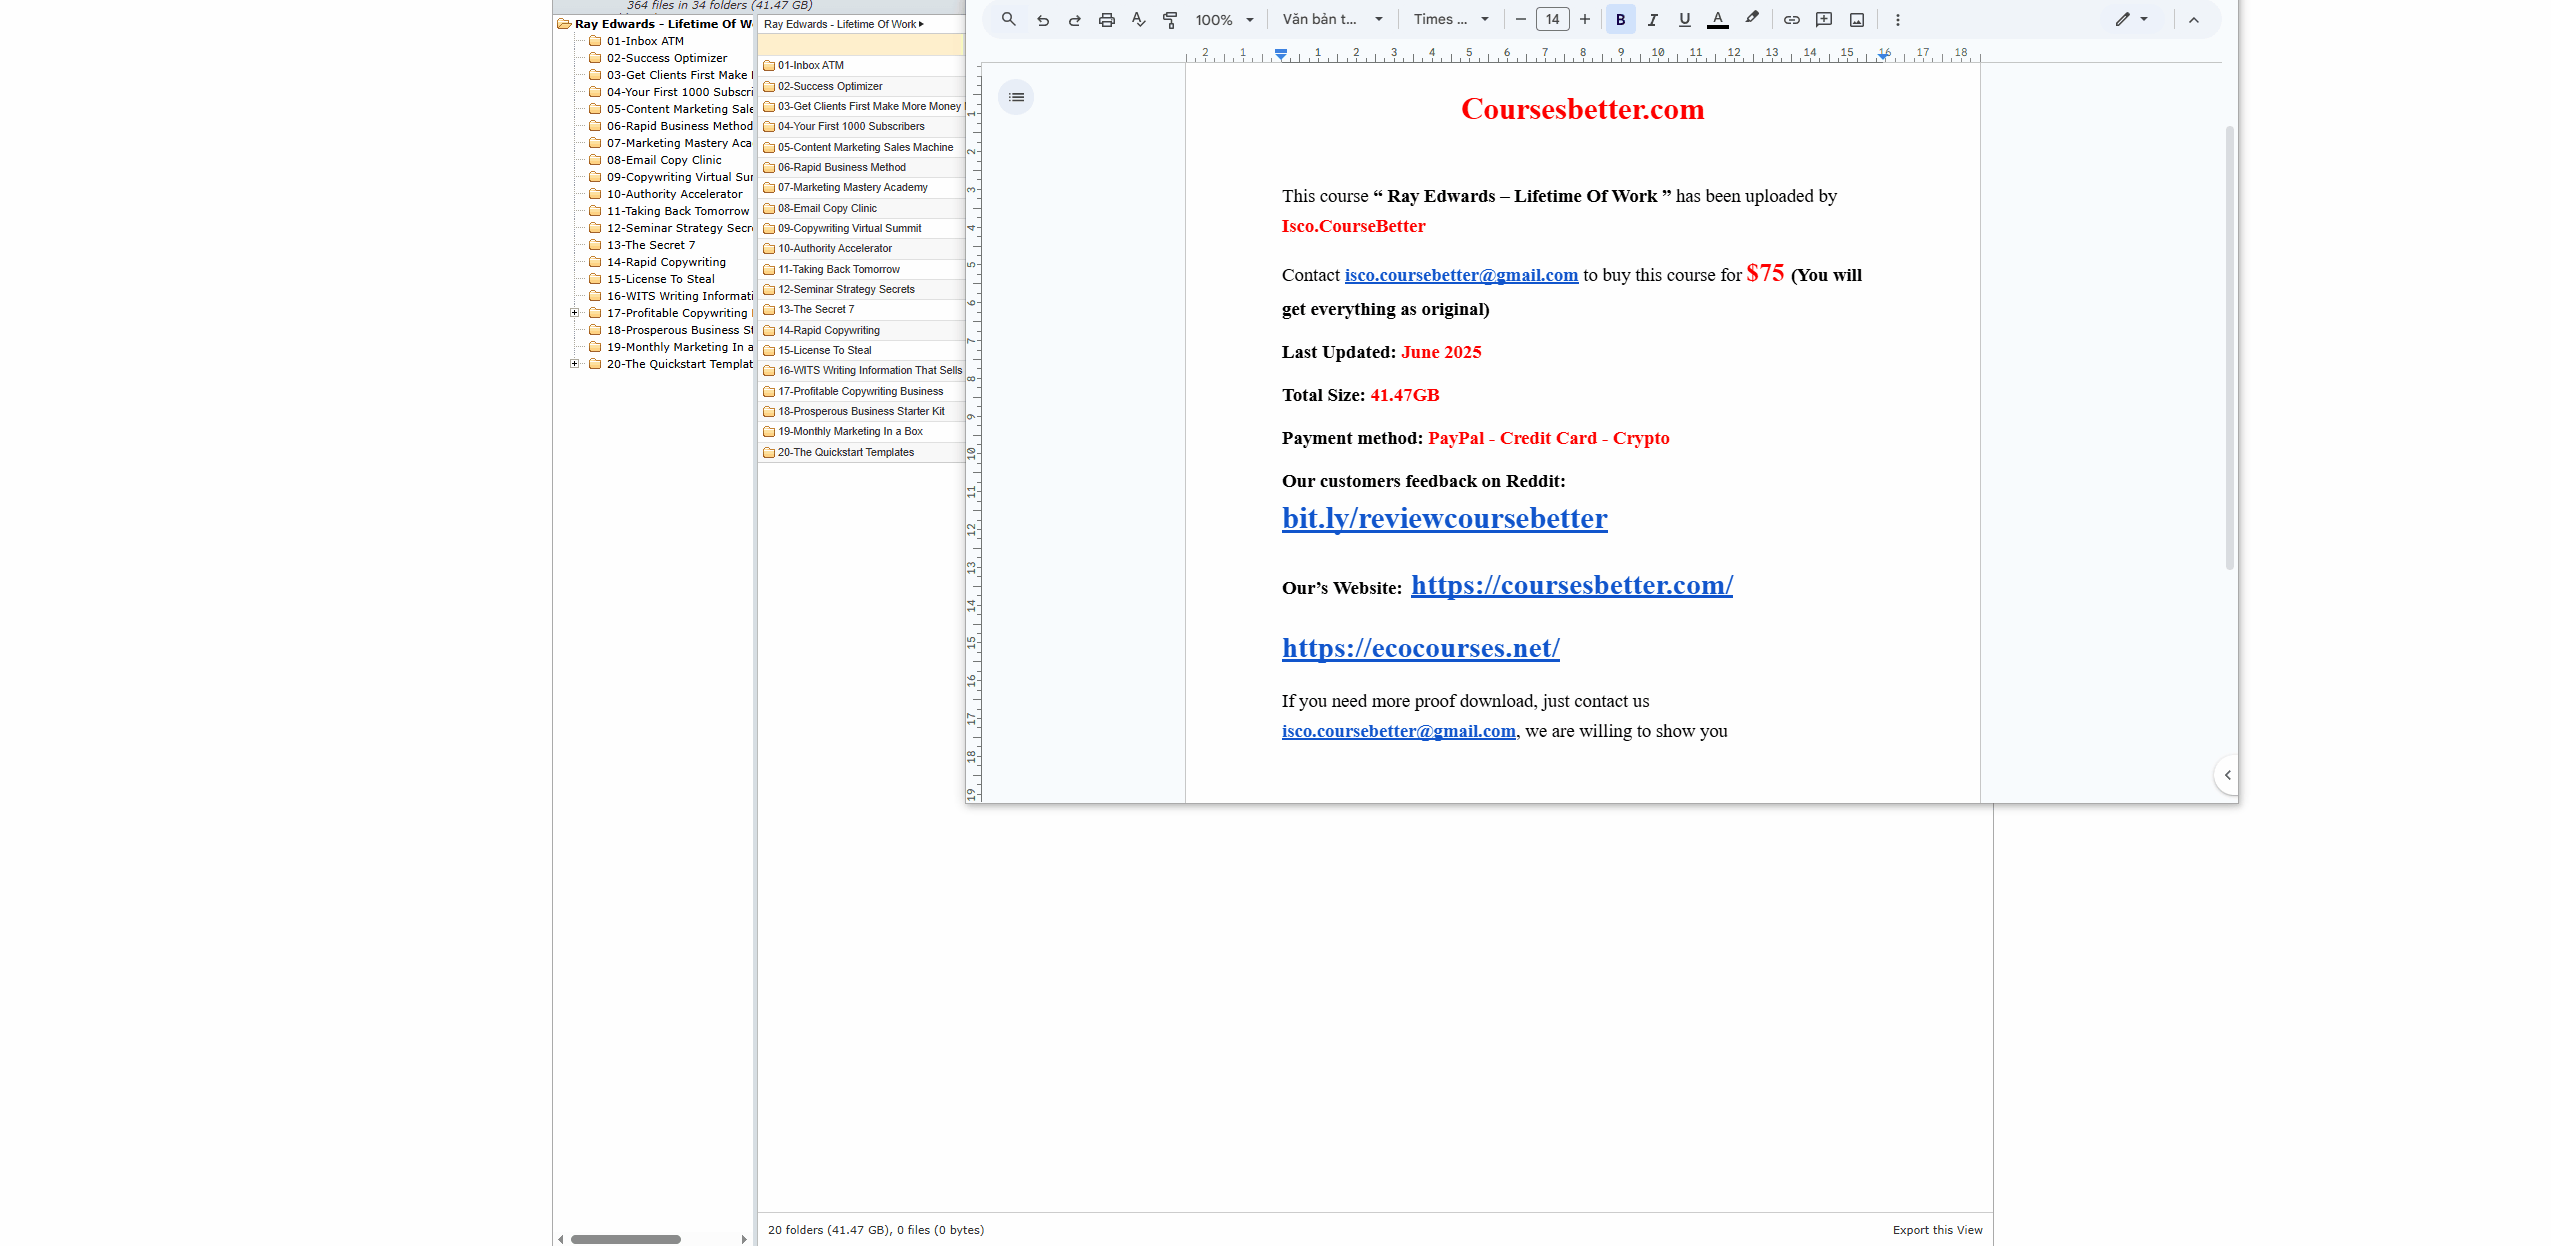The image size is (2551, 1246).
Task: Open the 100% zoom dropdown
Action: (1224, 20)
